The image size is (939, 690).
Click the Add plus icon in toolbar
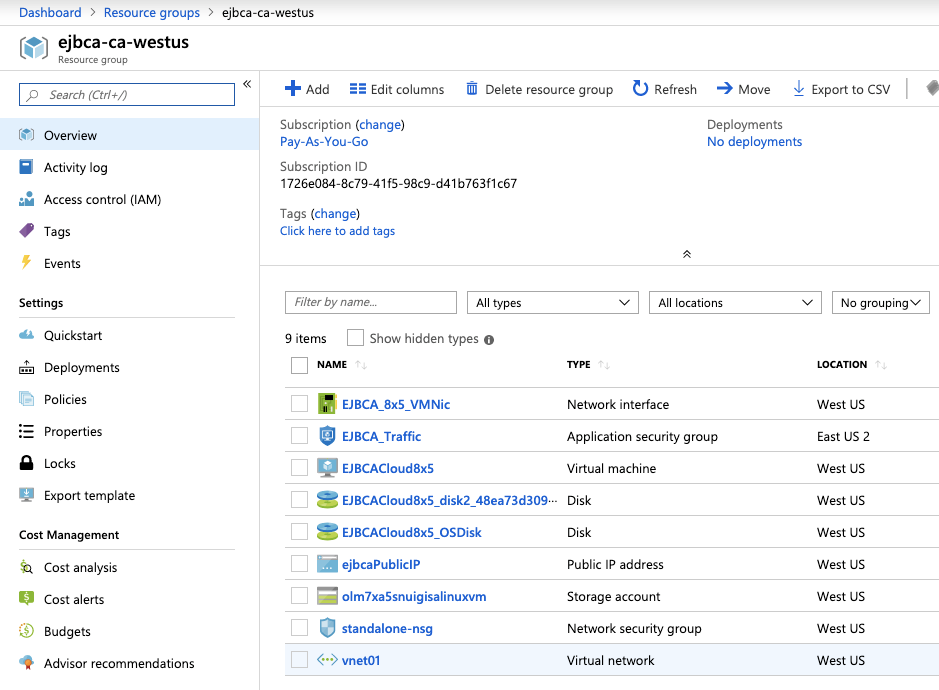tap(293, 89)
